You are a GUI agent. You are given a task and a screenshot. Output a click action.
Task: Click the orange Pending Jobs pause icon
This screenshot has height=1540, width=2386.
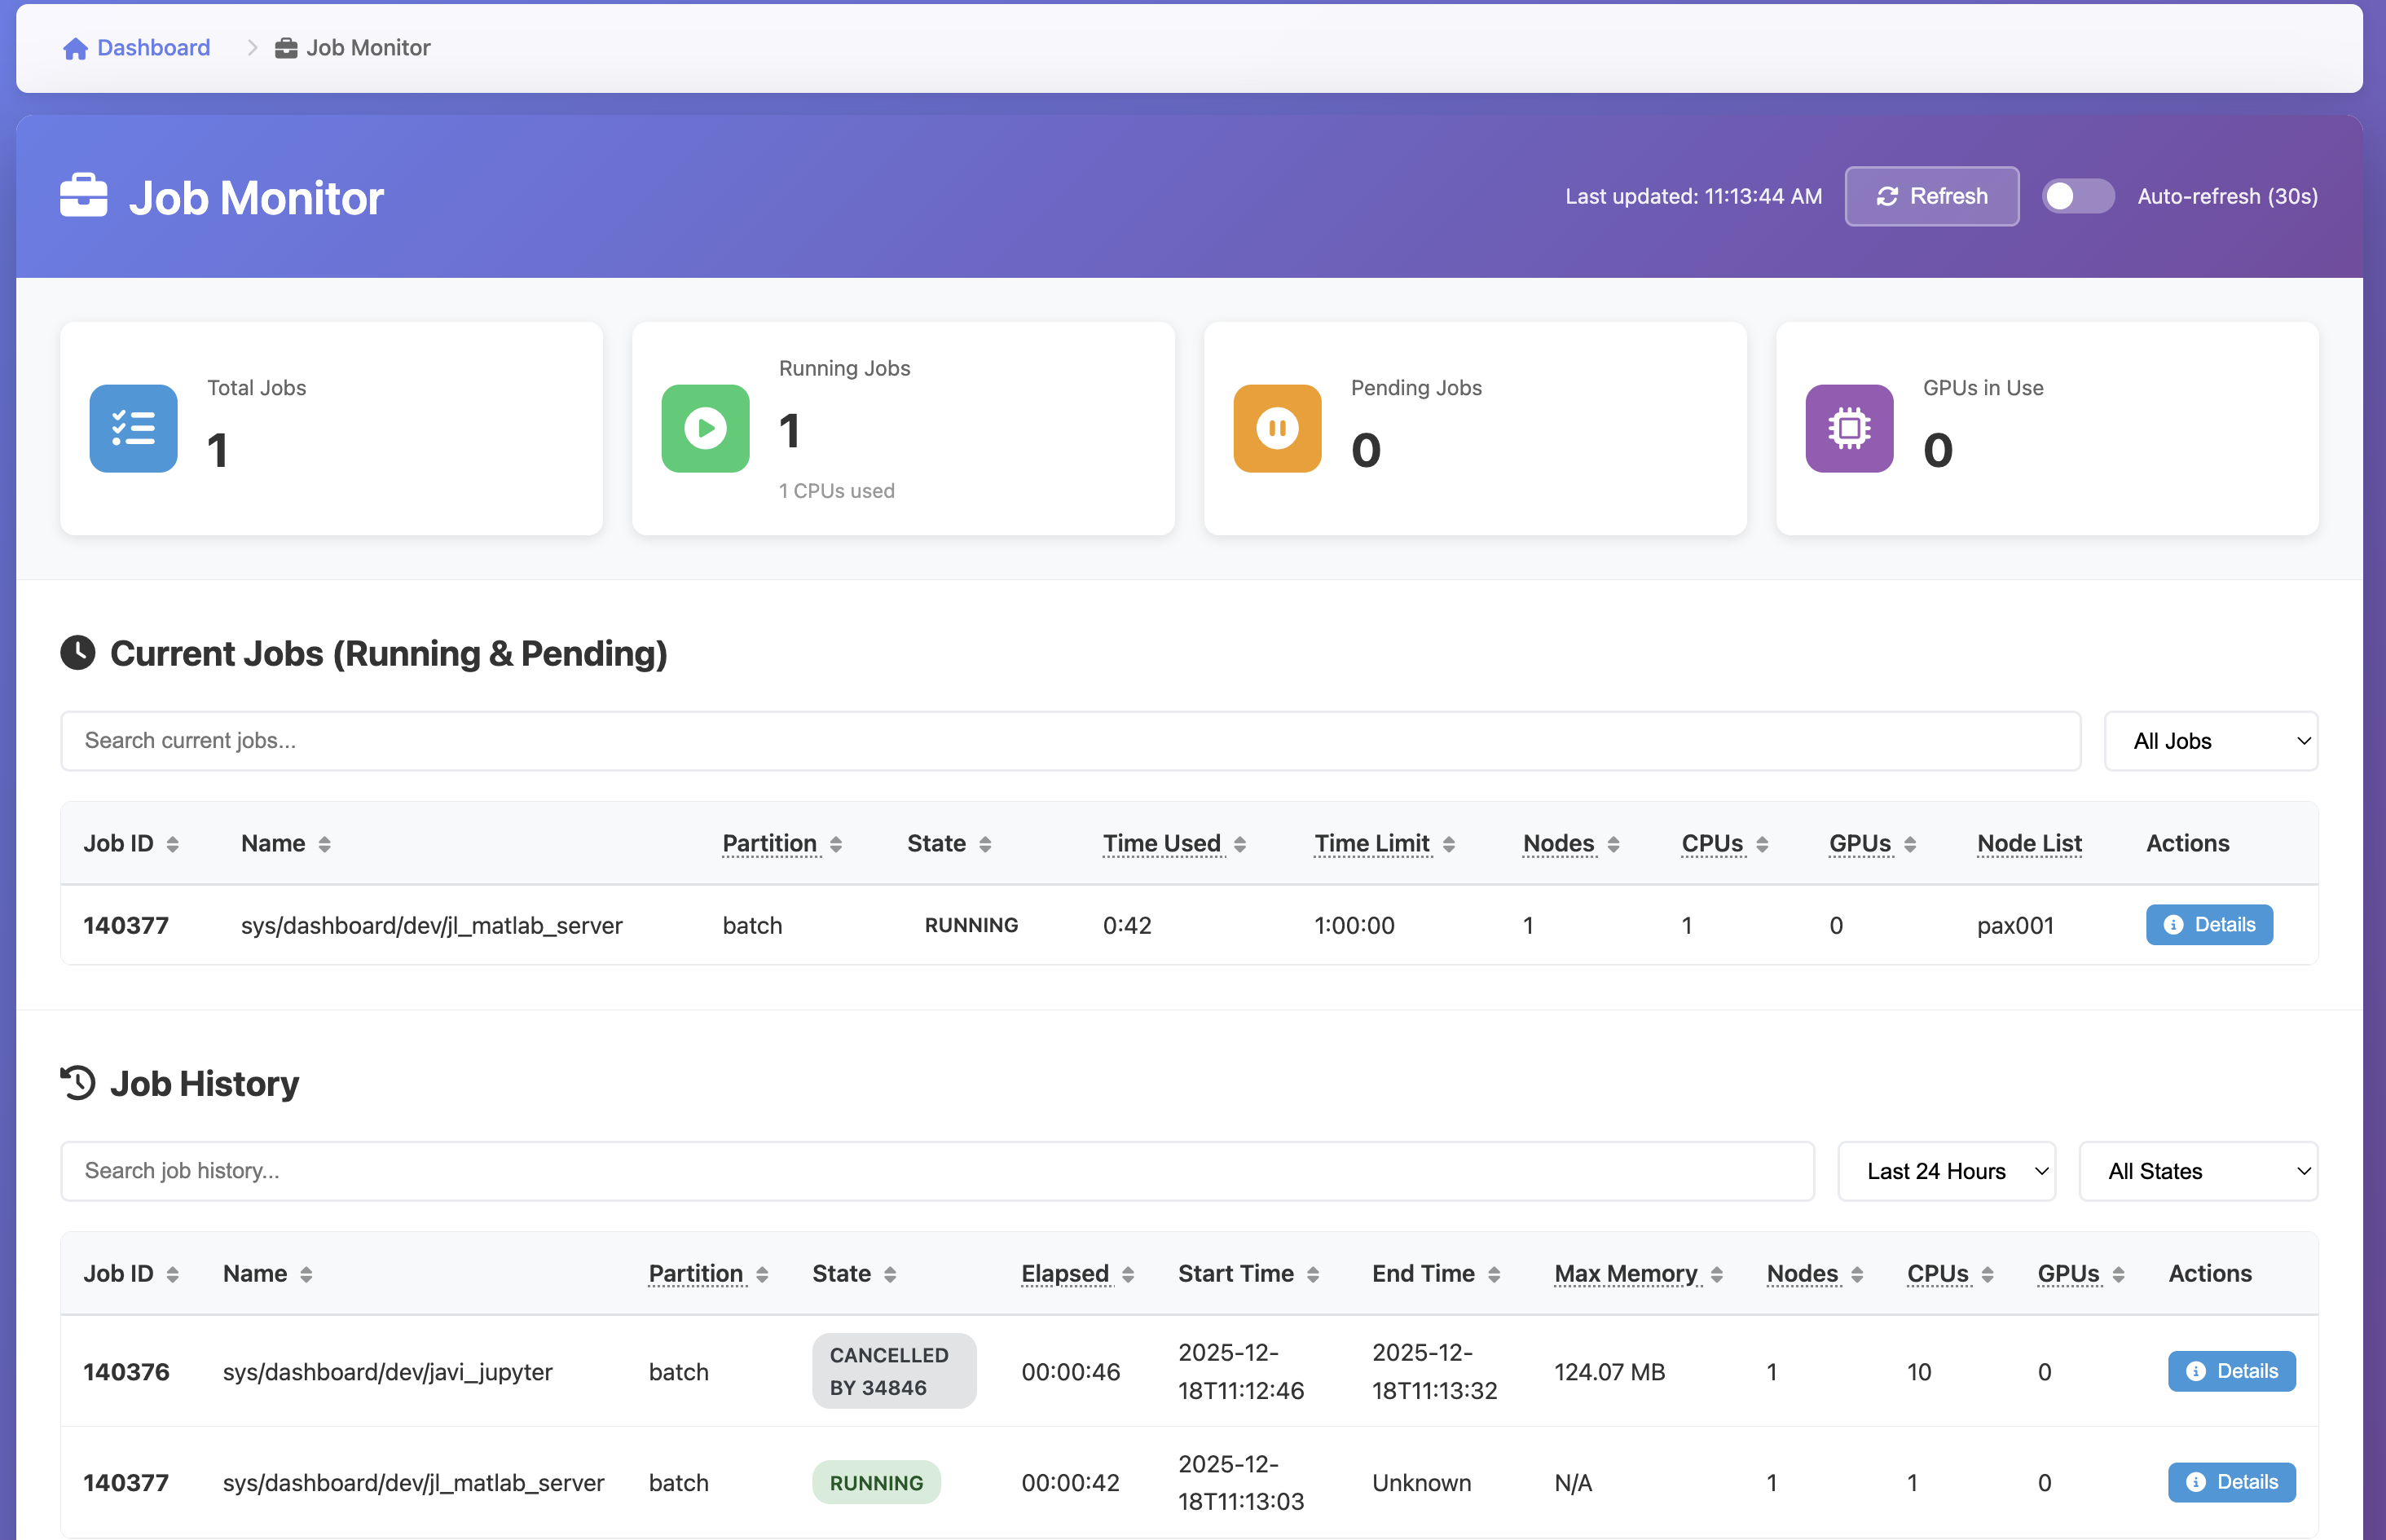click(x=1277, y=428)
